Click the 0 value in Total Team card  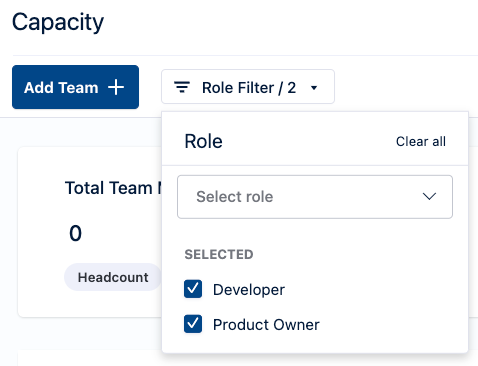[75, 233]
